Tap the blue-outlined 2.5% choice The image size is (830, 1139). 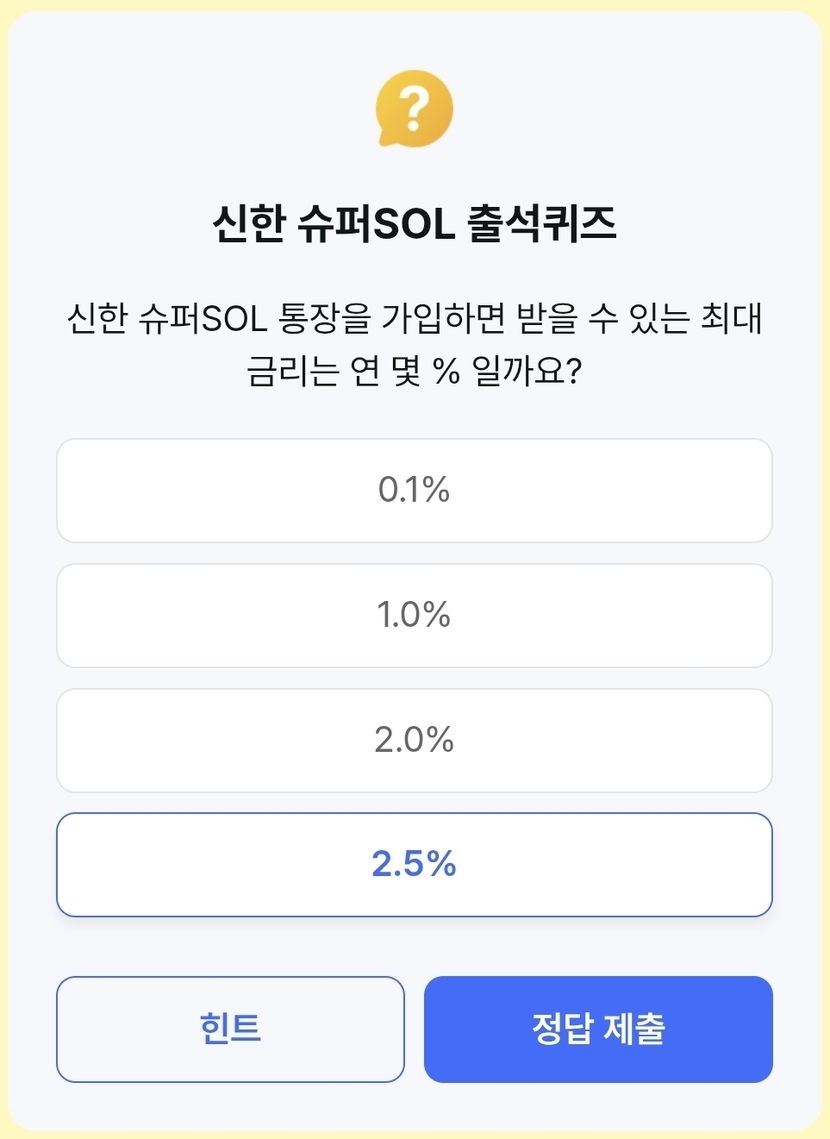point(414,865)
